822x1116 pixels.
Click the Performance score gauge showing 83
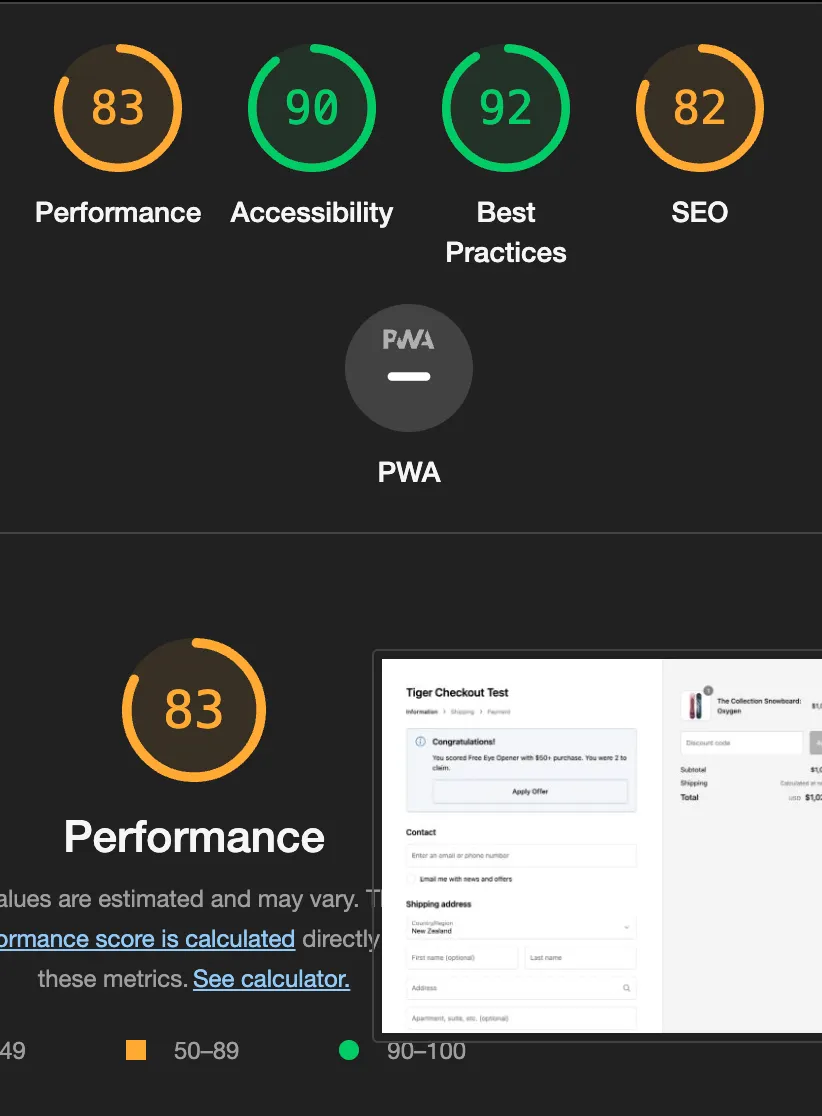pos(117,107)
